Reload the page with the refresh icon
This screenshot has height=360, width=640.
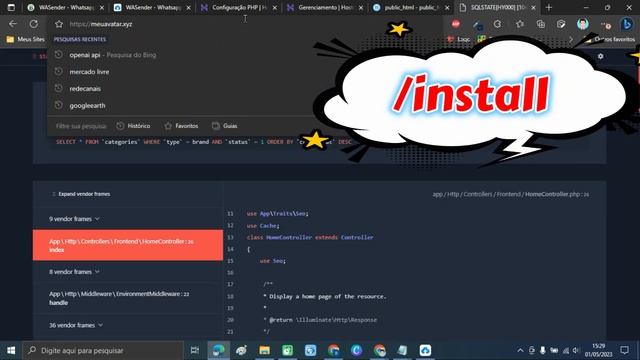(x=34, y=24)
